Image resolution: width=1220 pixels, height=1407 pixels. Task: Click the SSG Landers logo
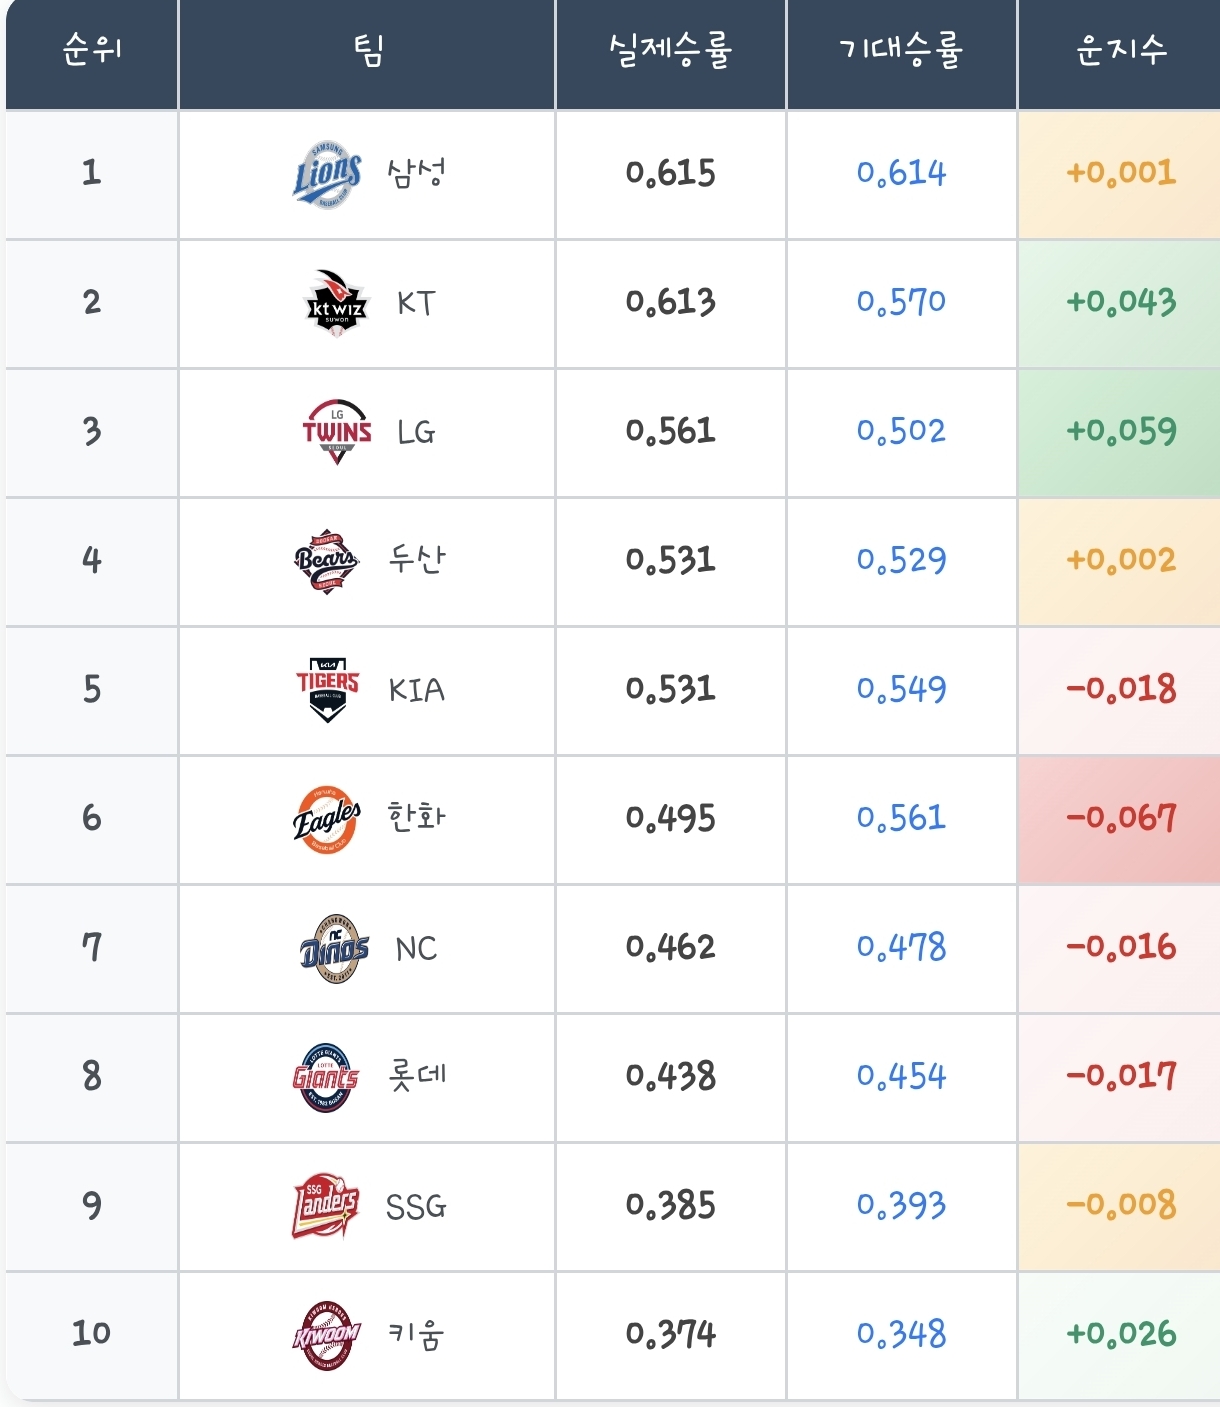(326, 1206)
